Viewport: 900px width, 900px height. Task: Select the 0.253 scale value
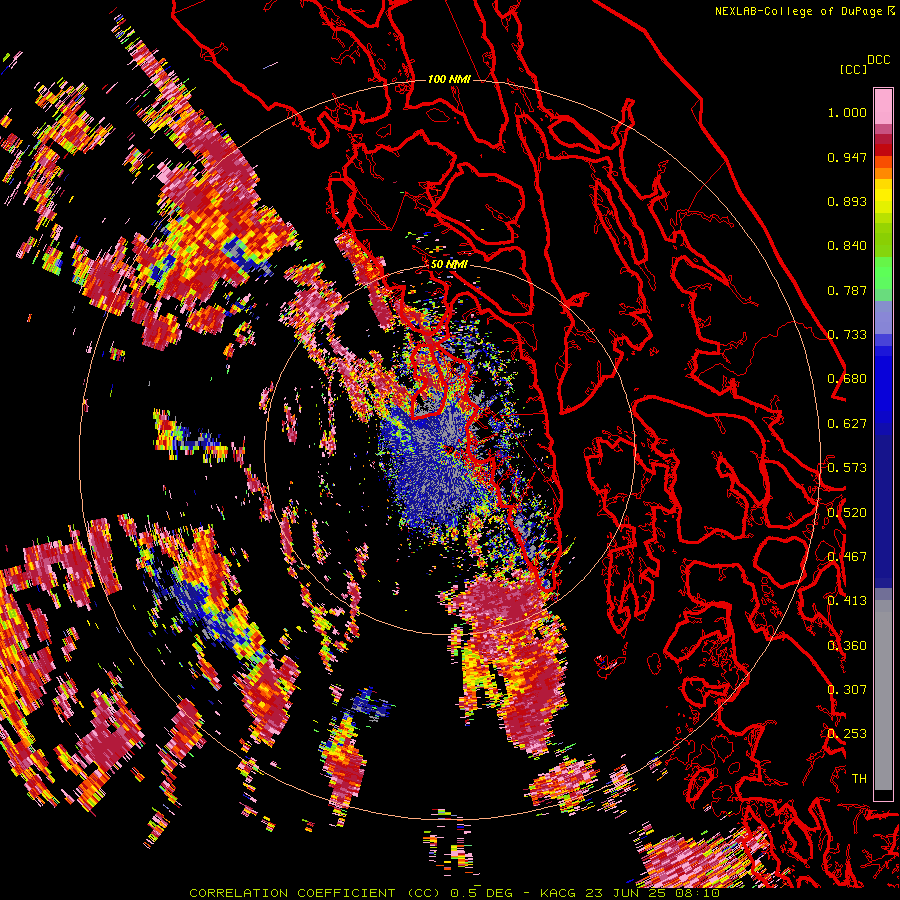847,734
